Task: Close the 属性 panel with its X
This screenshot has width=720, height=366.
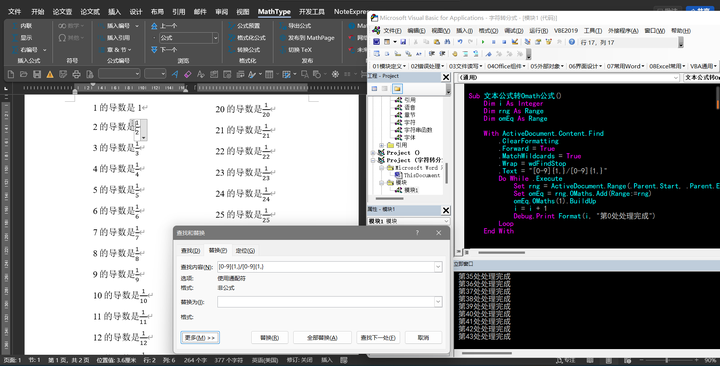Action: click(445, 210)
